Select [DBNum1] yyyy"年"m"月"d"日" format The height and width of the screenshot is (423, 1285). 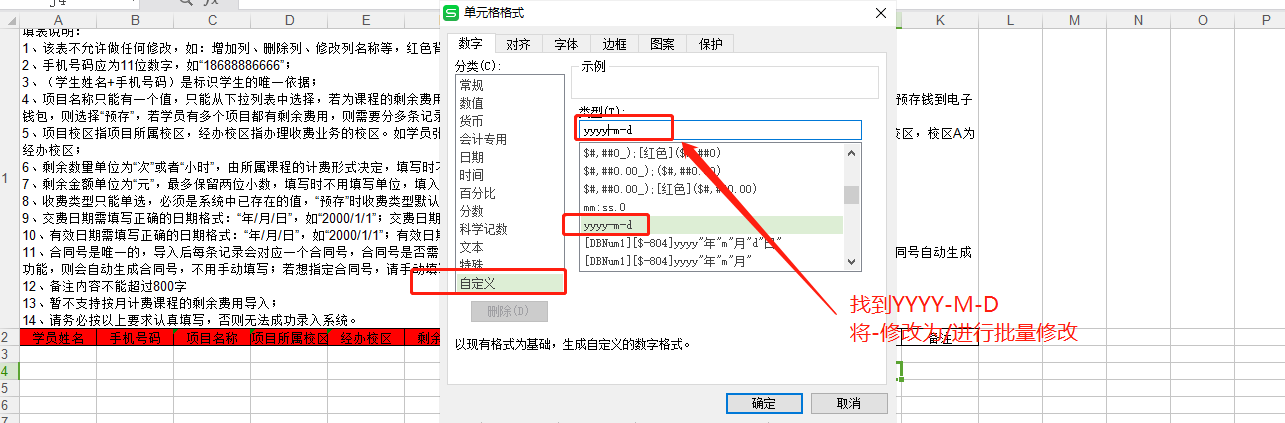(711, 243)
